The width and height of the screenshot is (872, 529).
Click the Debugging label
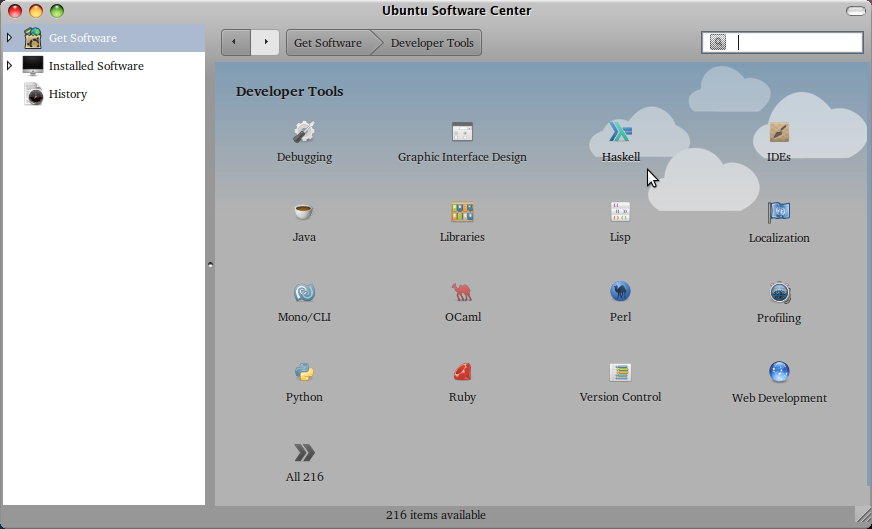coord(304,157)
